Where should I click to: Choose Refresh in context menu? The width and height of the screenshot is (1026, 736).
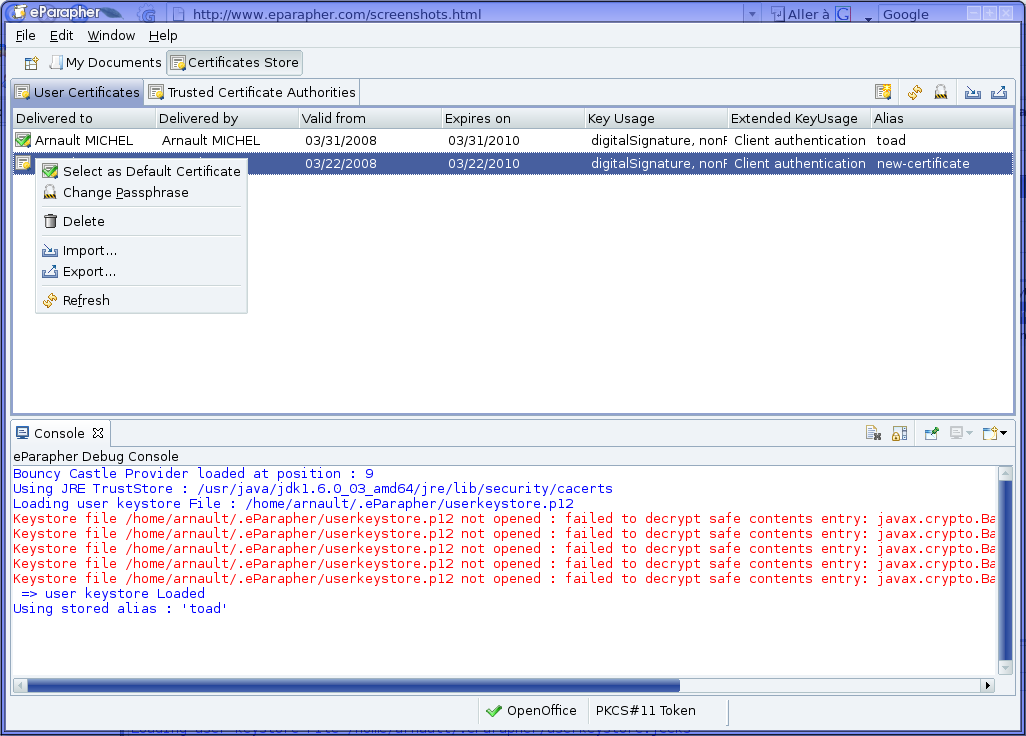point(141,300)
